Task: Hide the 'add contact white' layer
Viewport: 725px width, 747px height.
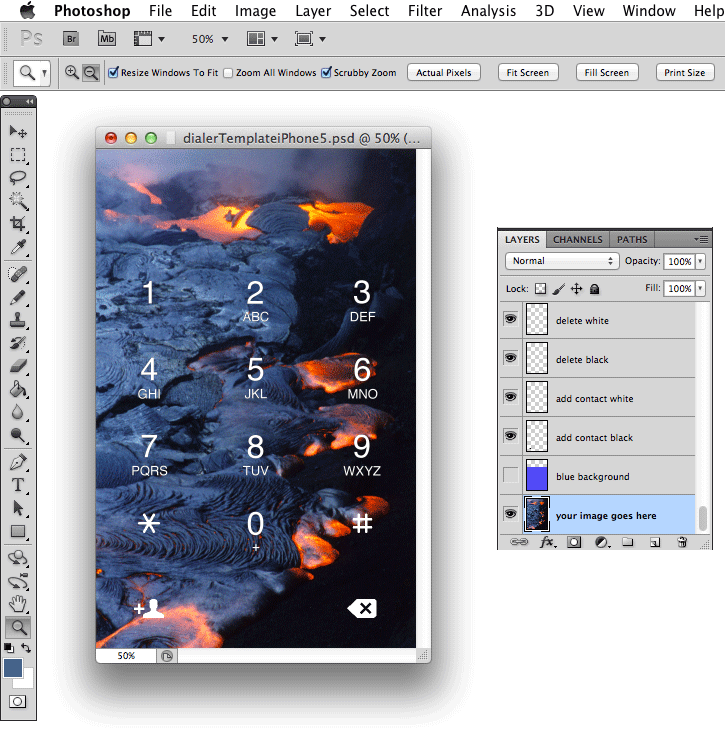Action: [511, 397]
